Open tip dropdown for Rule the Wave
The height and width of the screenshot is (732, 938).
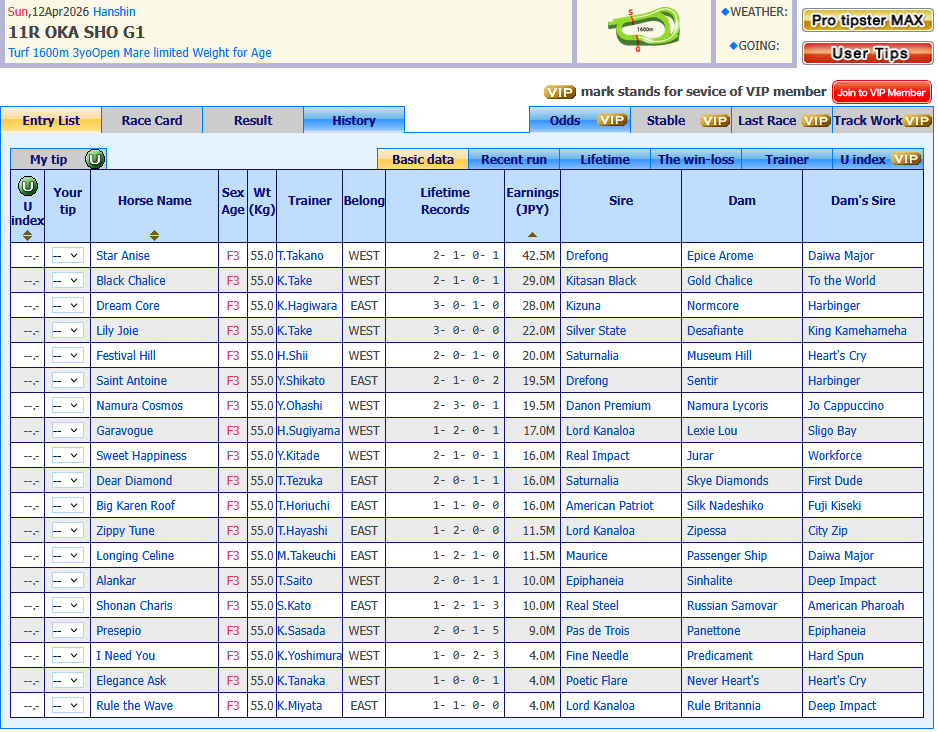point(66,706)
